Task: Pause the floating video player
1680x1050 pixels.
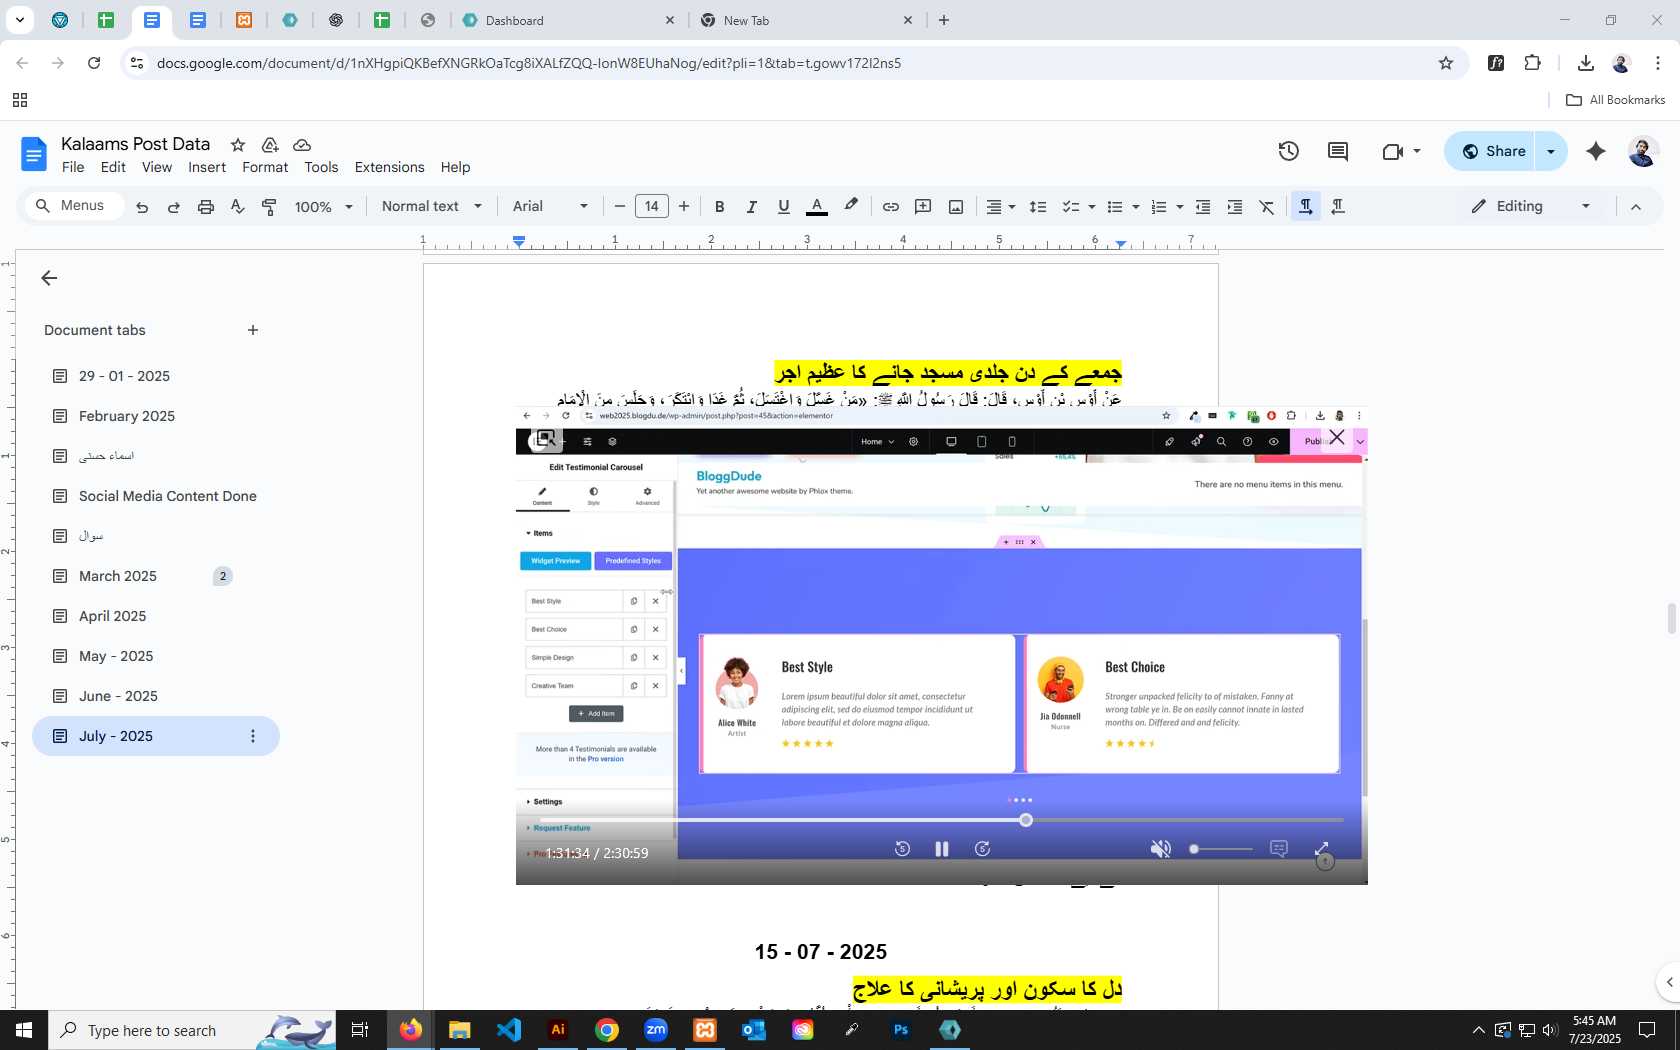Action: point(941,849)
